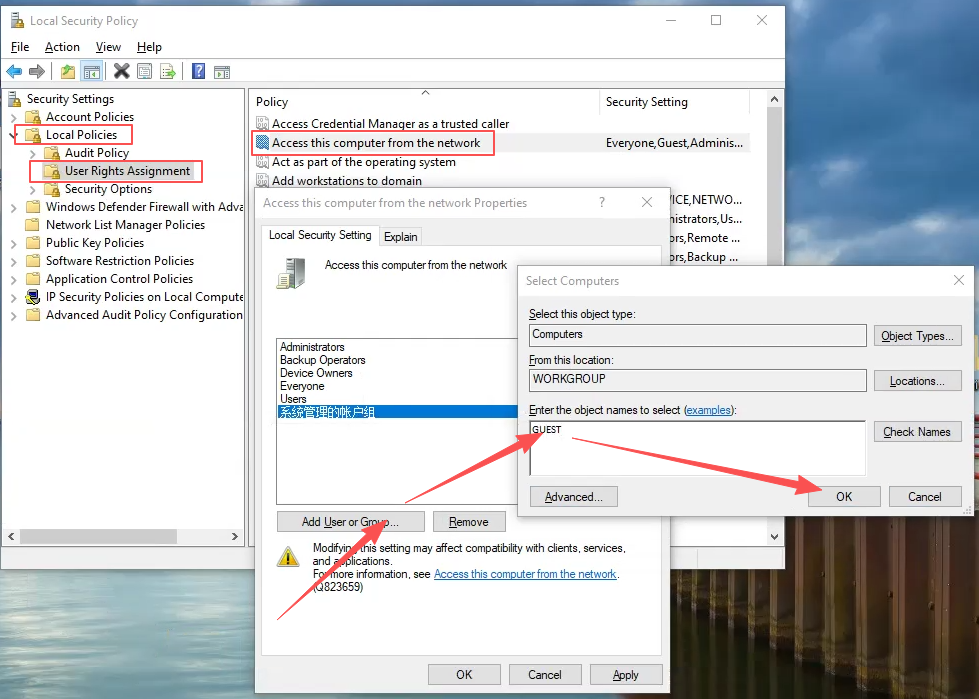
Task: Expand the Account Policies node
Action: tap(14, 117)
